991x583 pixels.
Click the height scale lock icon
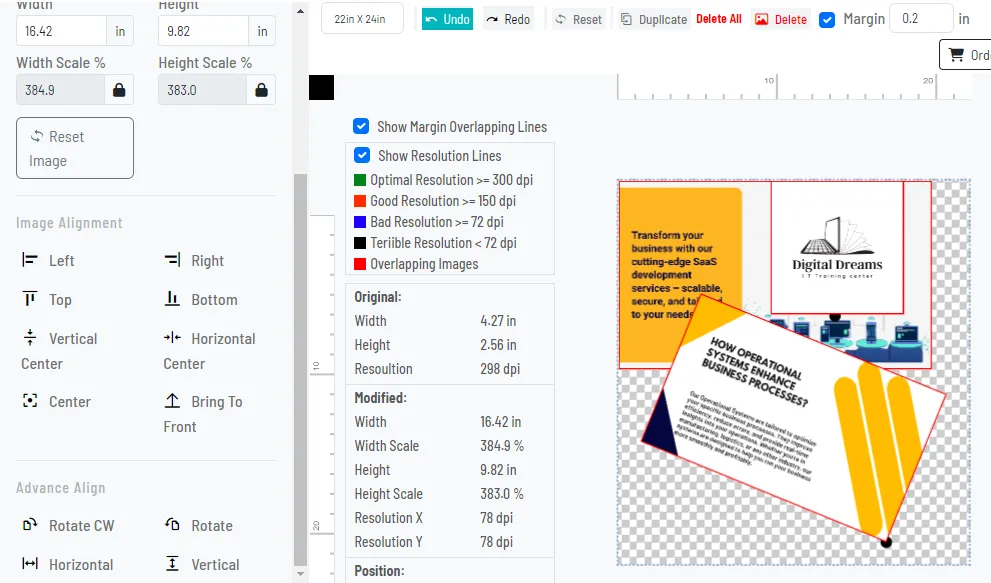pyautogui.click(x=261, y=90)
